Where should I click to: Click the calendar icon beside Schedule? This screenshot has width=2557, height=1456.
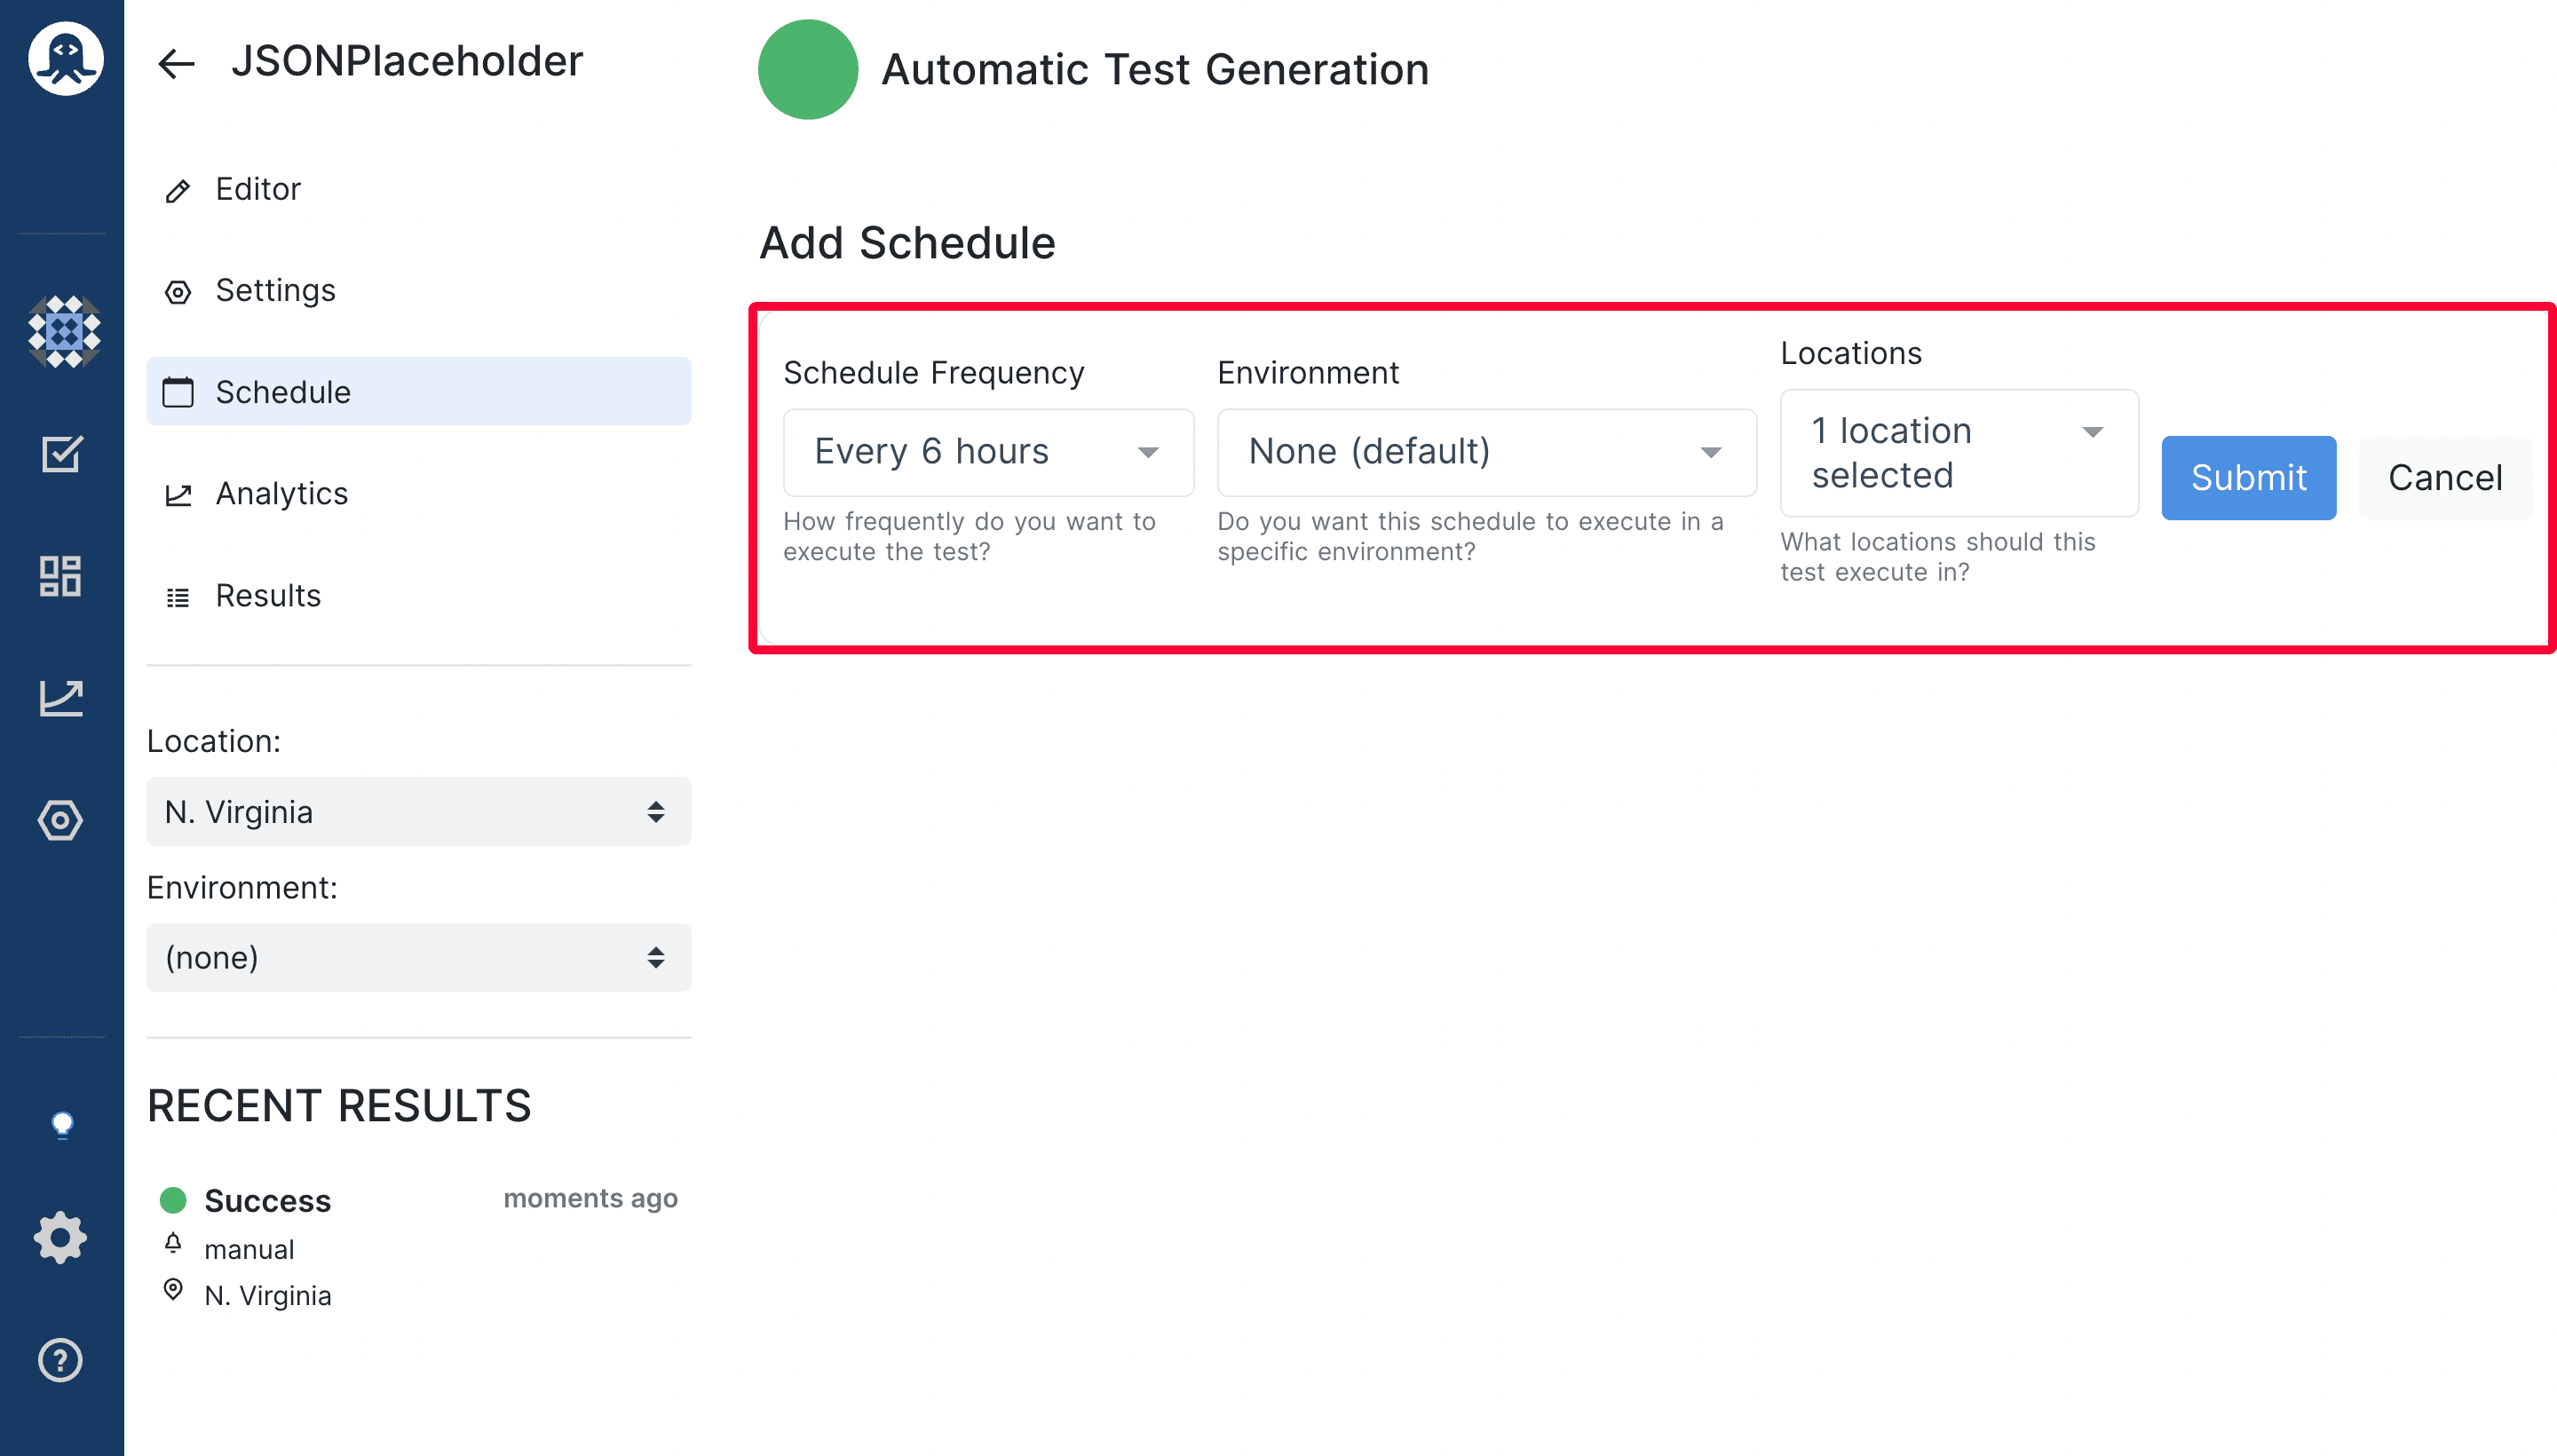tap(178, 392)
